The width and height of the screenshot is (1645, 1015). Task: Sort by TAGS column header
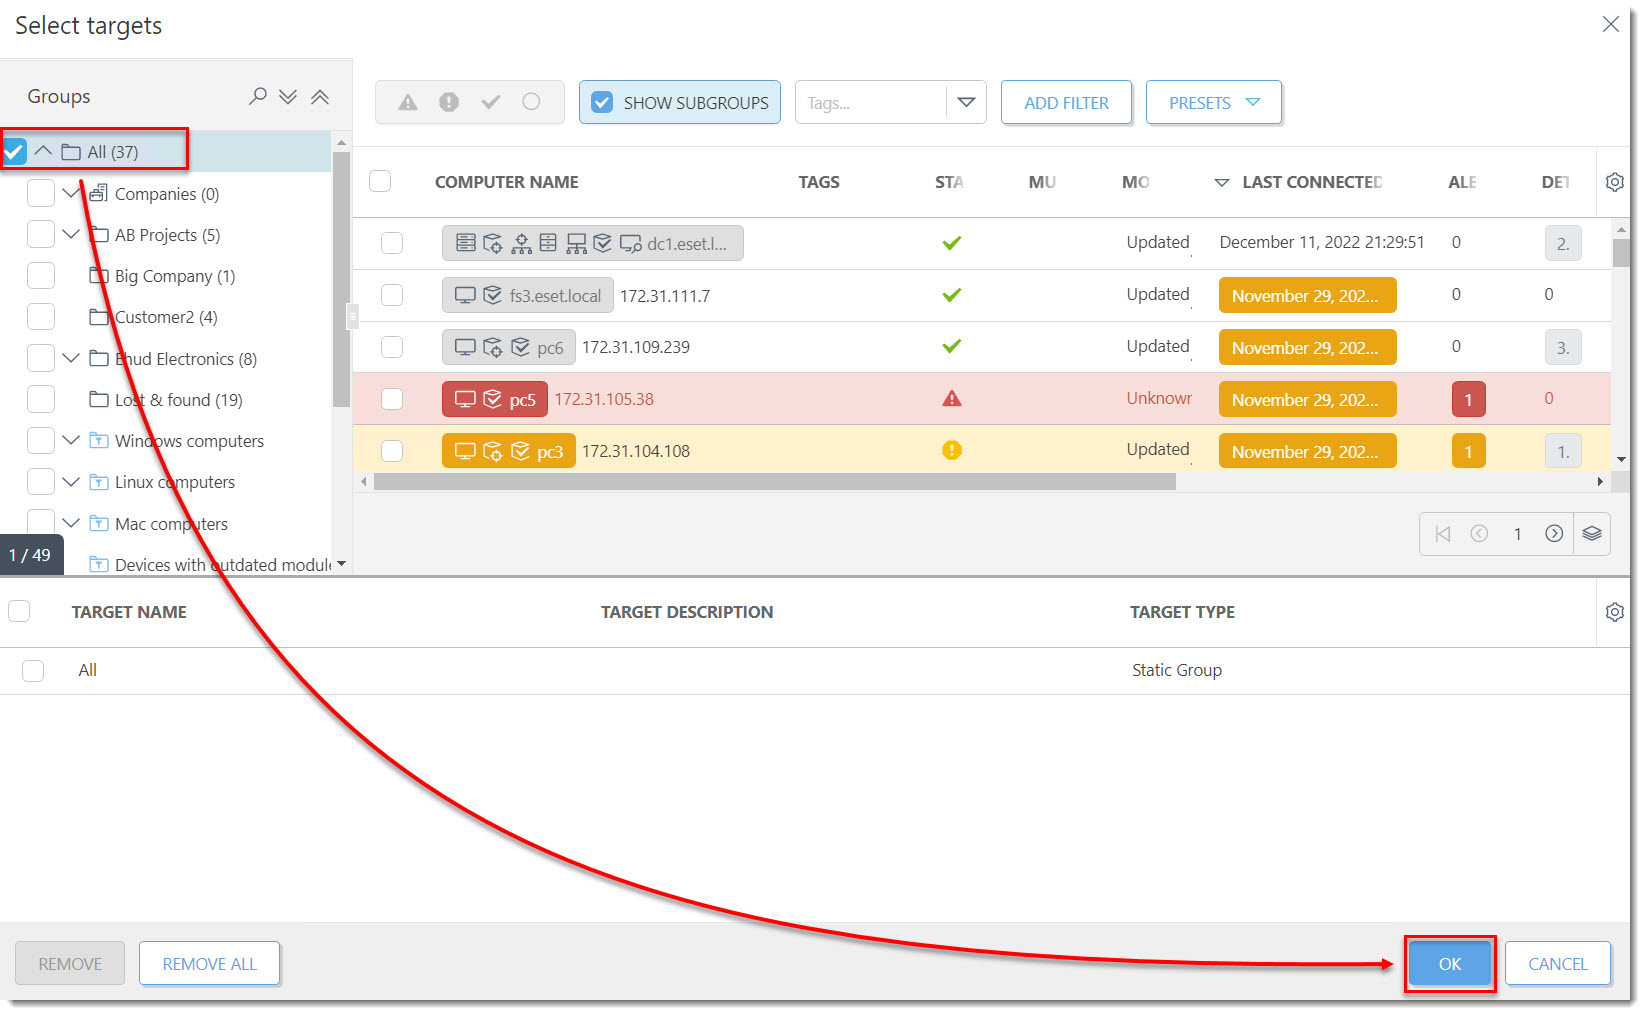(819, 182)
